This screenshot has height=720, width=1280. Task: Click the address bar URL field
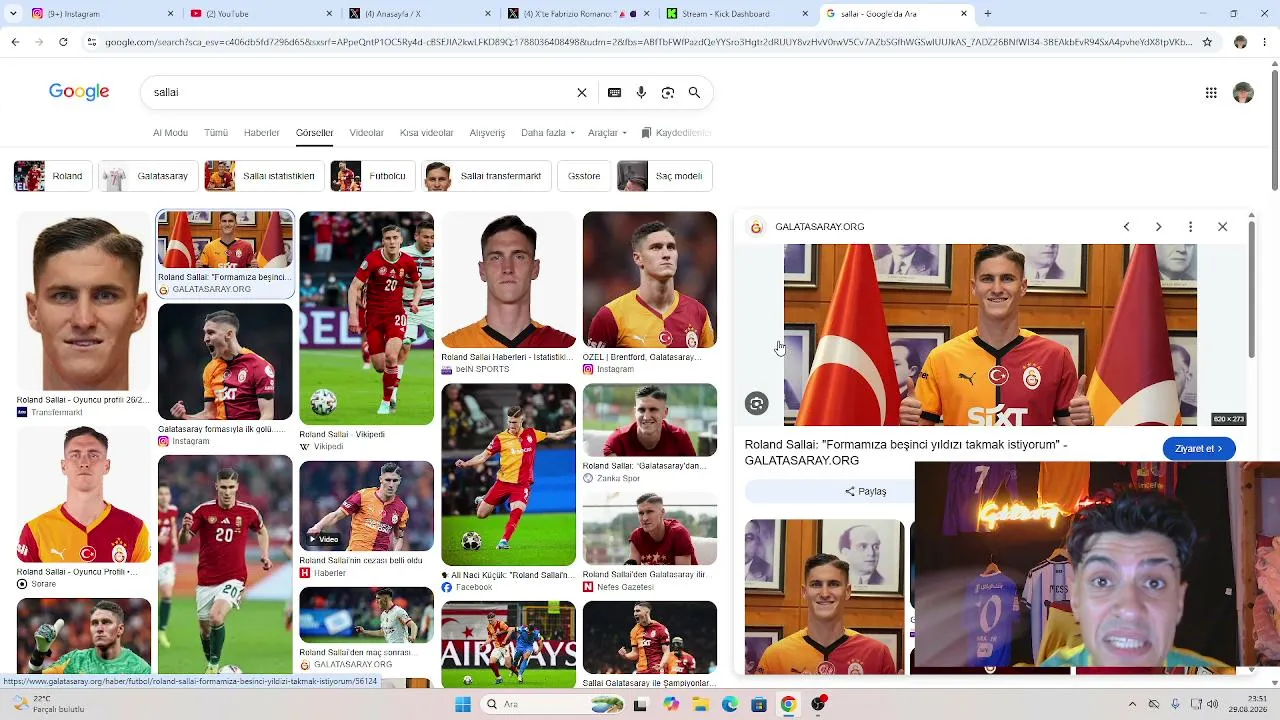coord(648,42)
